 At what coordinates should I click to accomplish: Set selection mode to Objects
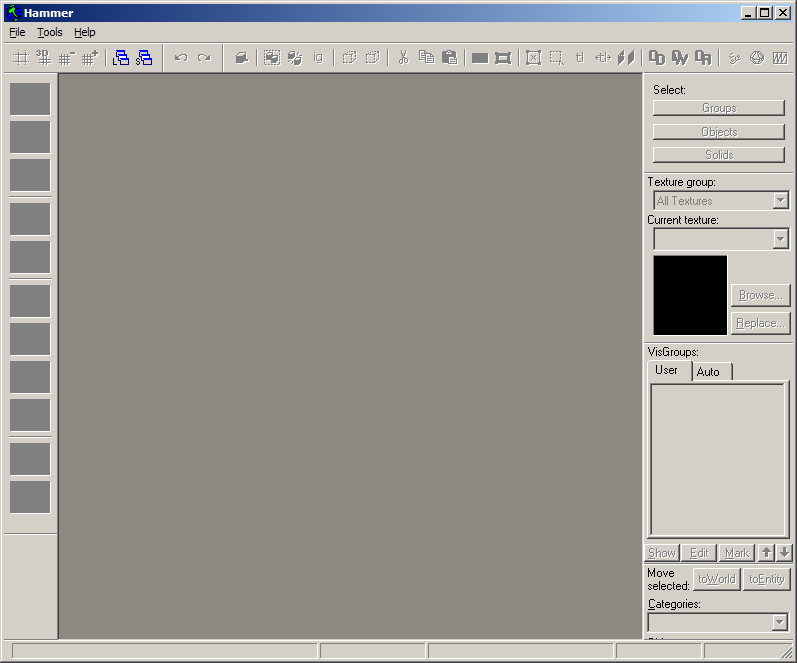[719, 132]
